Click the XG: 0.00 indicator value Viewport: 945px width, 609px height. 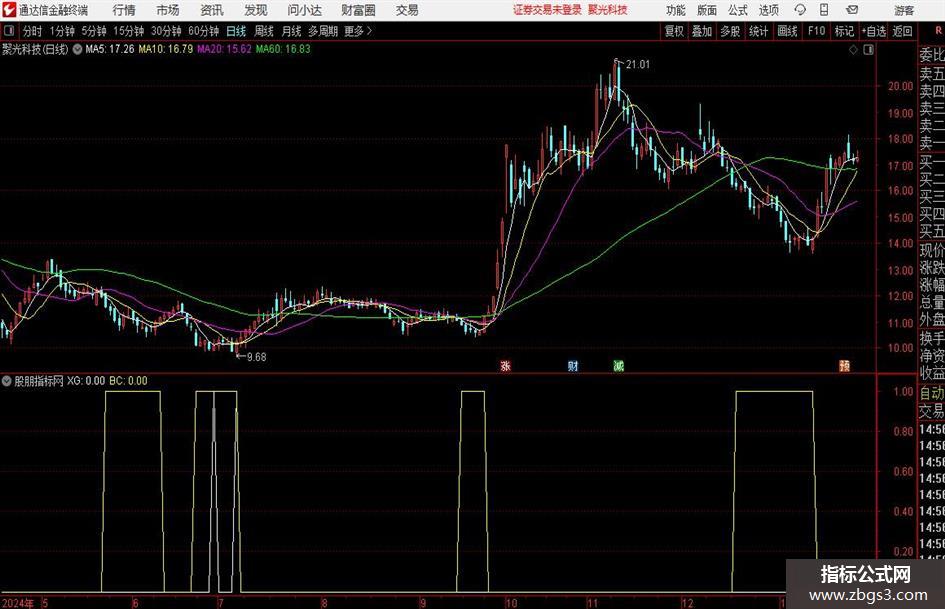(86, 381)
